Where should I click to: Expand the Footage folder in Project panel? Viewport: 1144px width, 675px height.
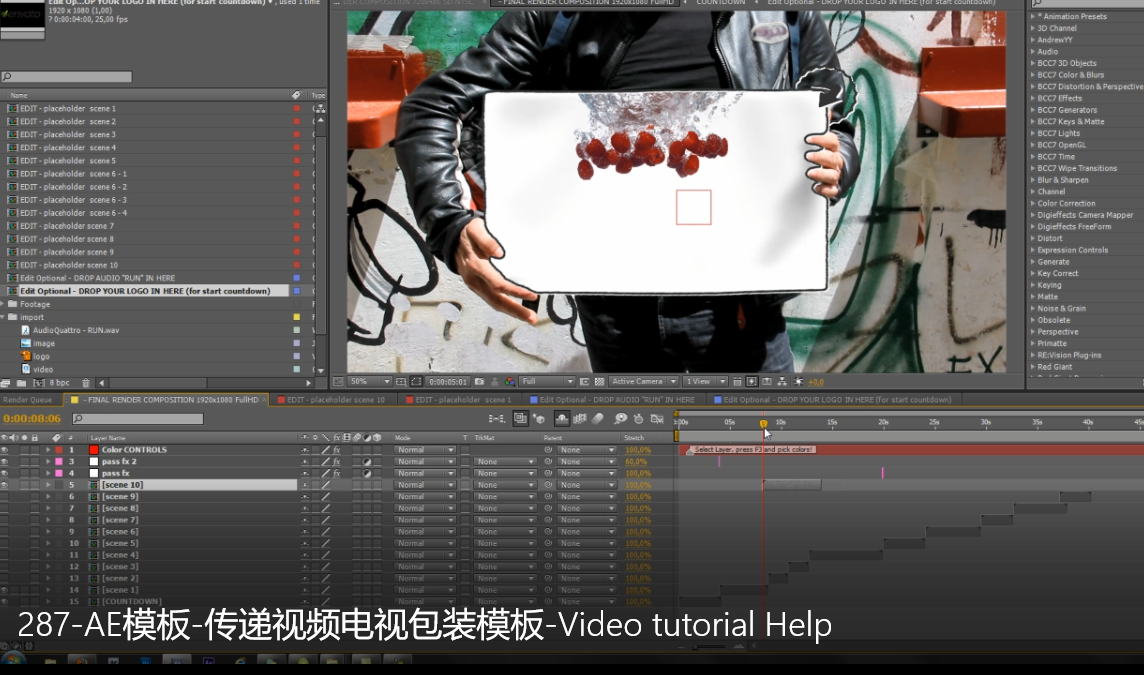point(4,304)
